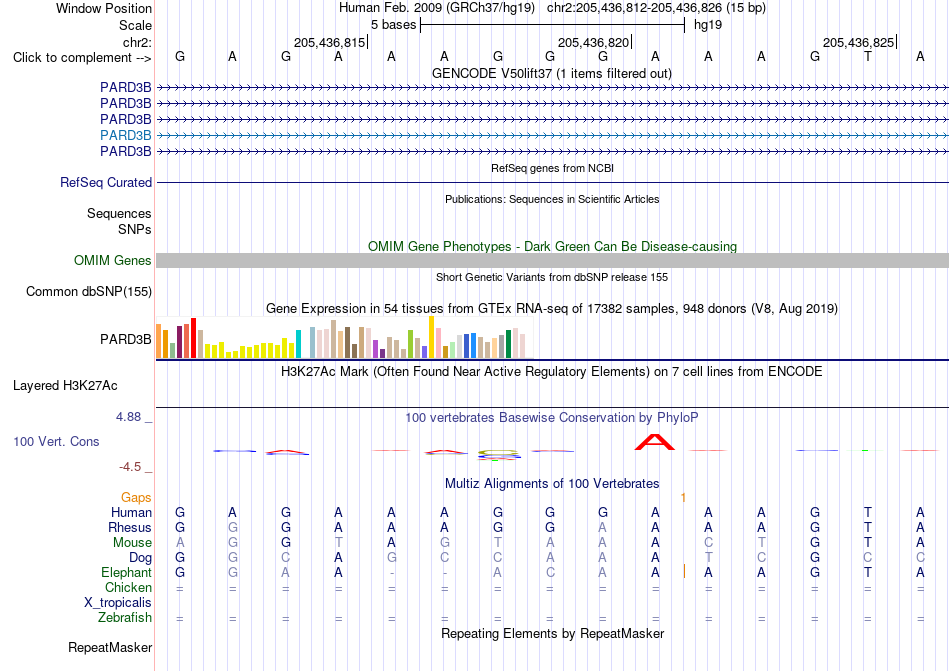Select the tallest yellow GTEx expression bar
This screenshot has width=950, height=671.
[x=431, y=337]
